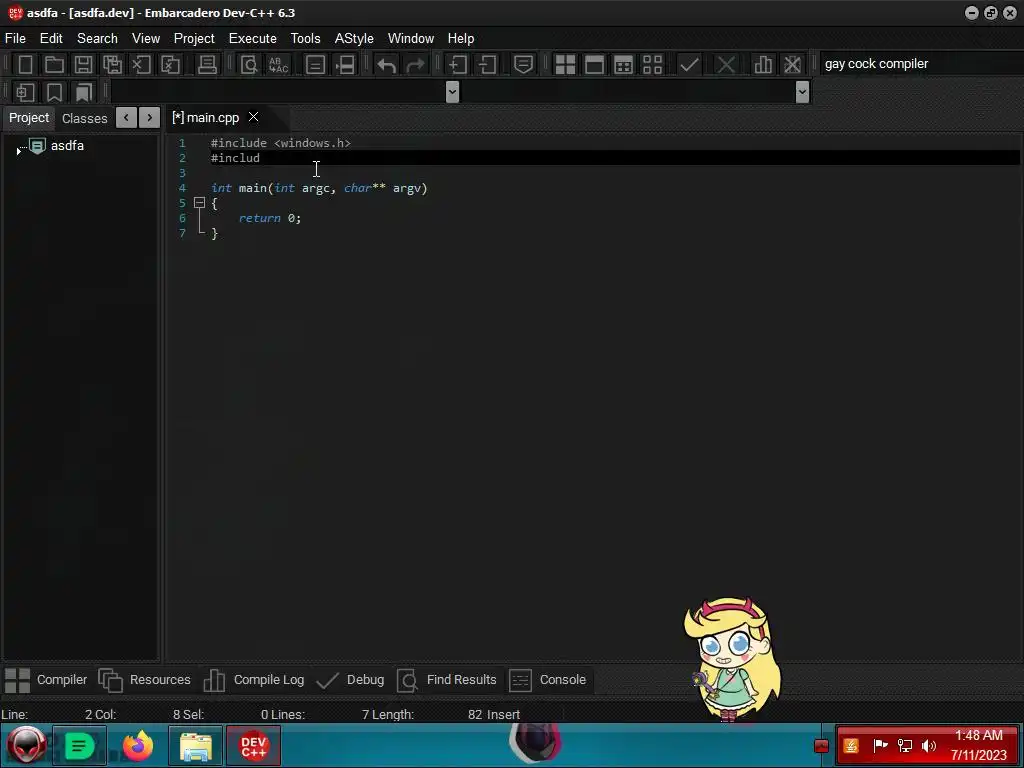Select the asdfa project item
Screen dimensions: 1024x768
67,146
